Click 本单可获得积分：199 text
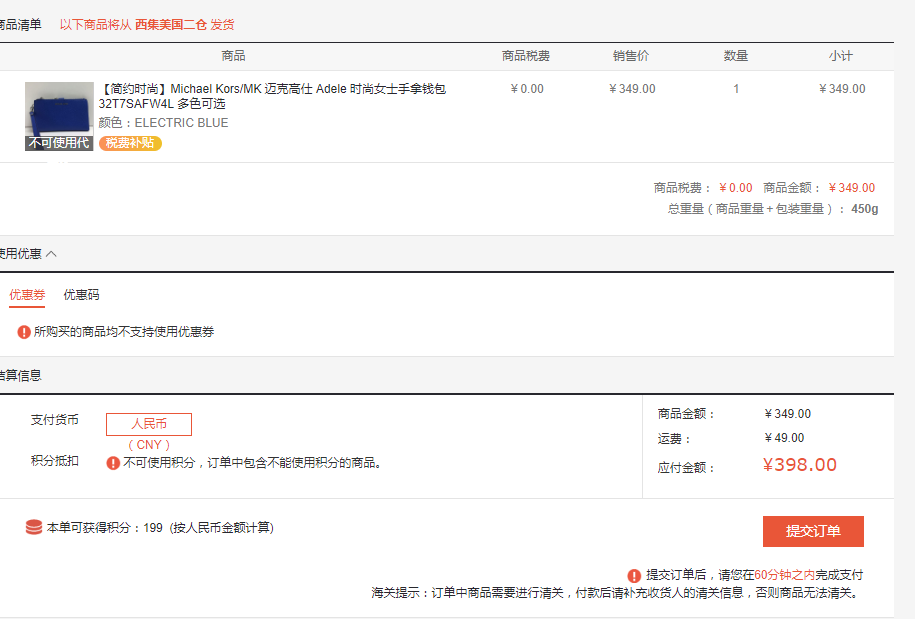This screenshot has height=619, width=915. click(104, 527)
